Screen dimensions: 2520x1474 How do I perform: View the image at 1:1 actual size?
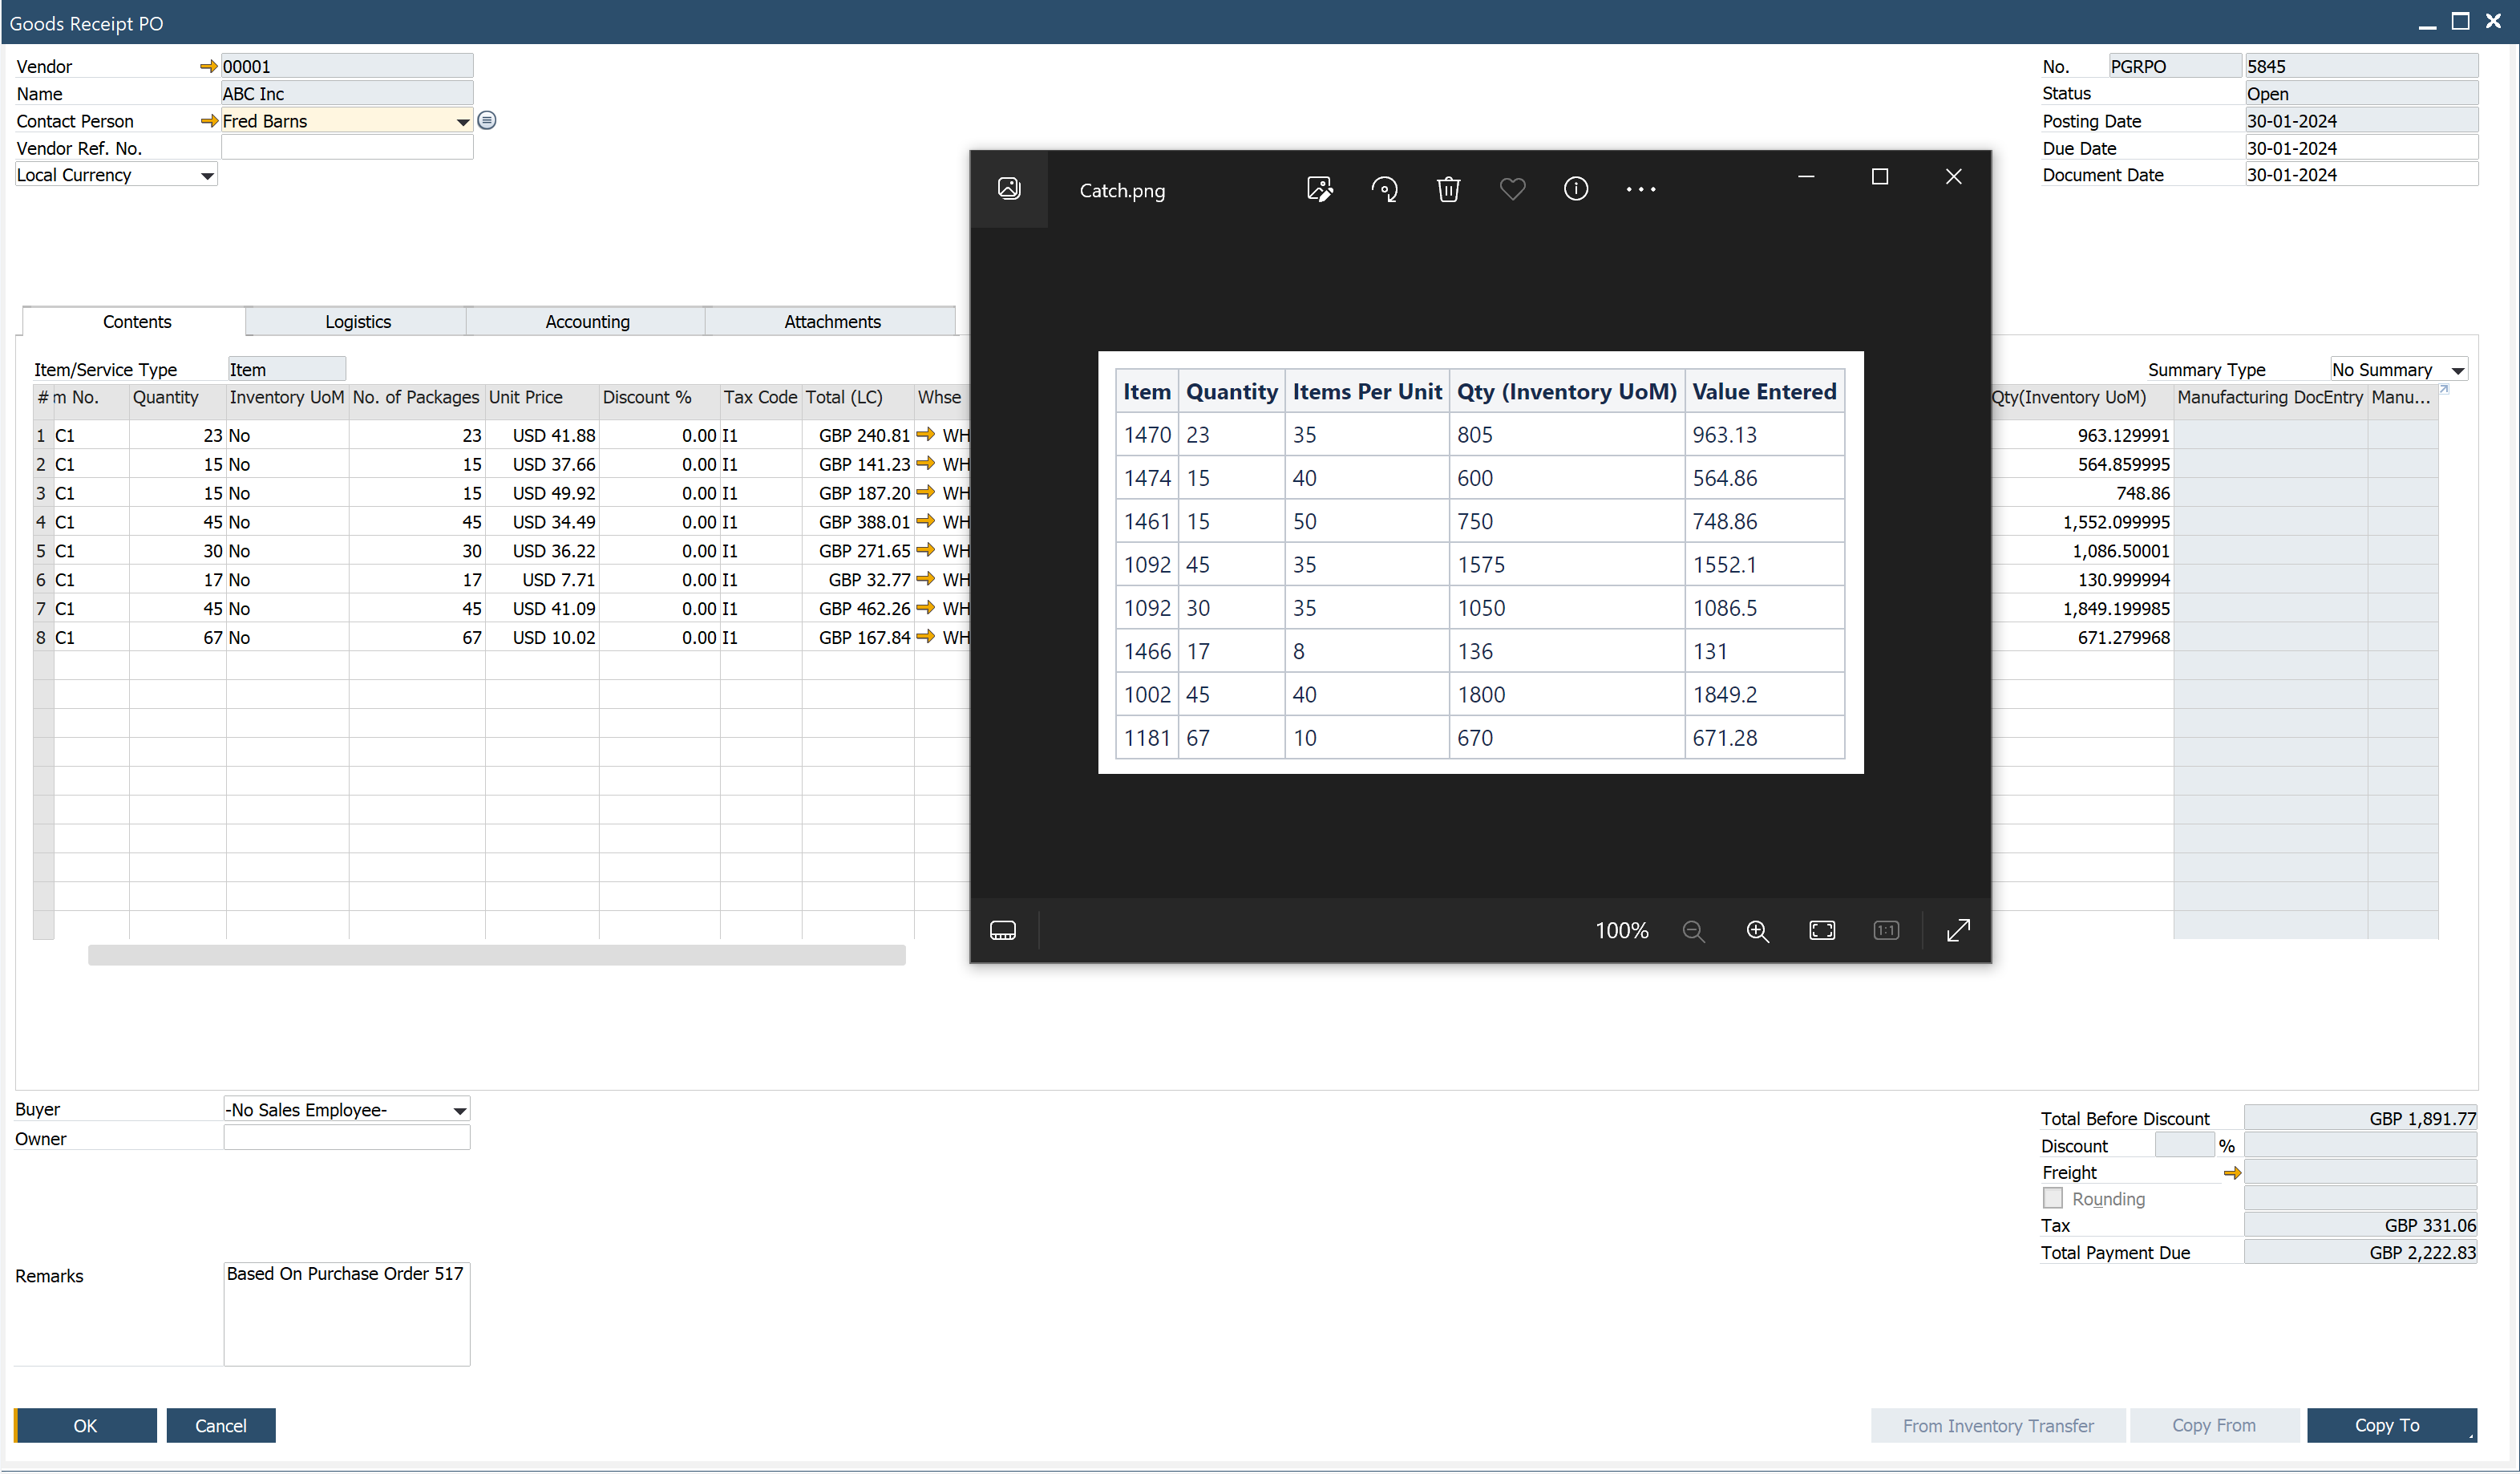[1886, 930]
